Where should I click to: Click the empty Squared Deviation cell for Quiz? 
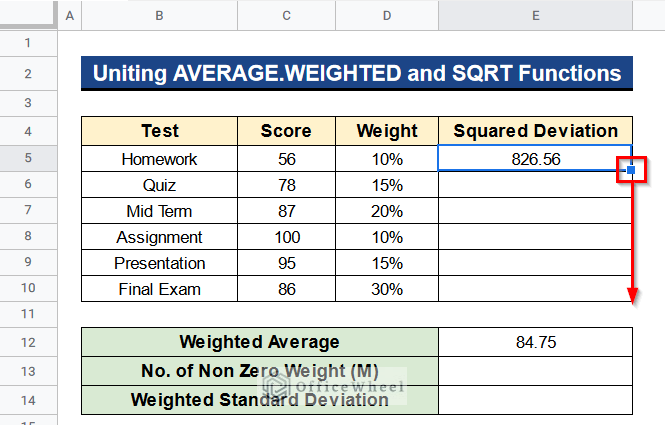pyautogui.click(x=535, y=185)
